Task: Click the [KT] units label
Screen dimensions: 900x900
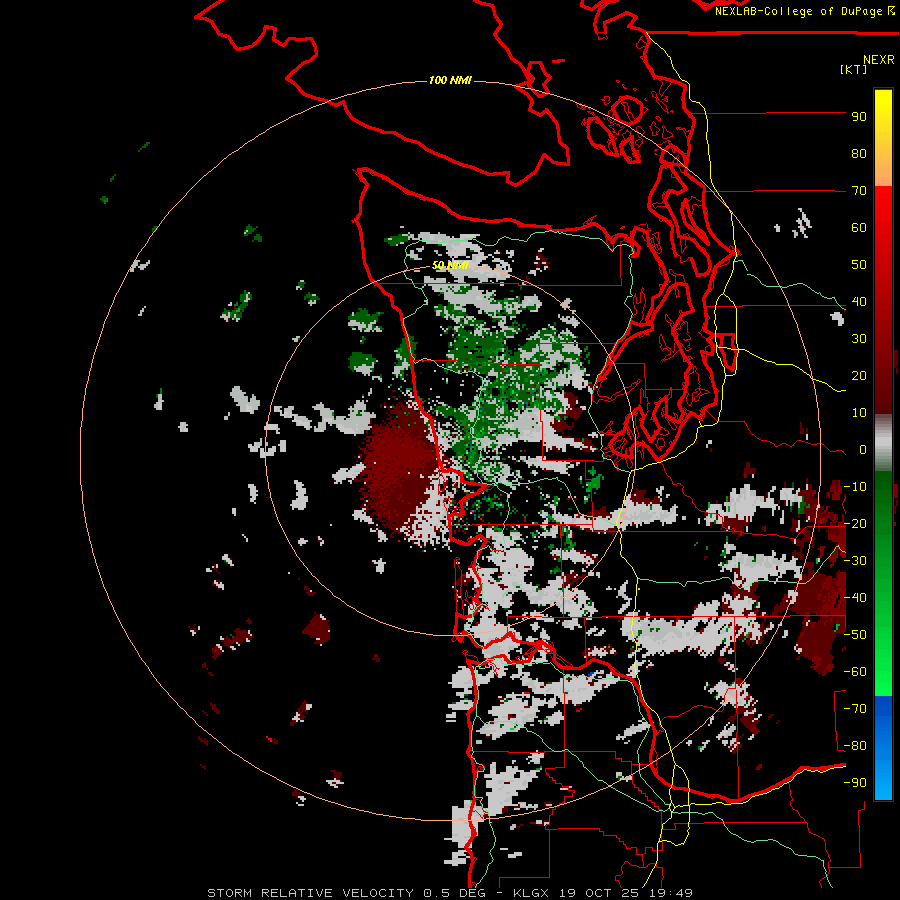Action: (x=854, y=69)
